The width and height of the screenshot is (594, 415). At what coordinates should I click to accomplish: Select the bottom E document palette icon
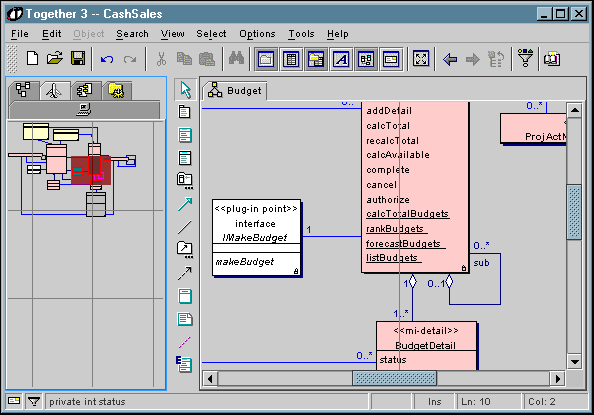(x=184, y=364)
